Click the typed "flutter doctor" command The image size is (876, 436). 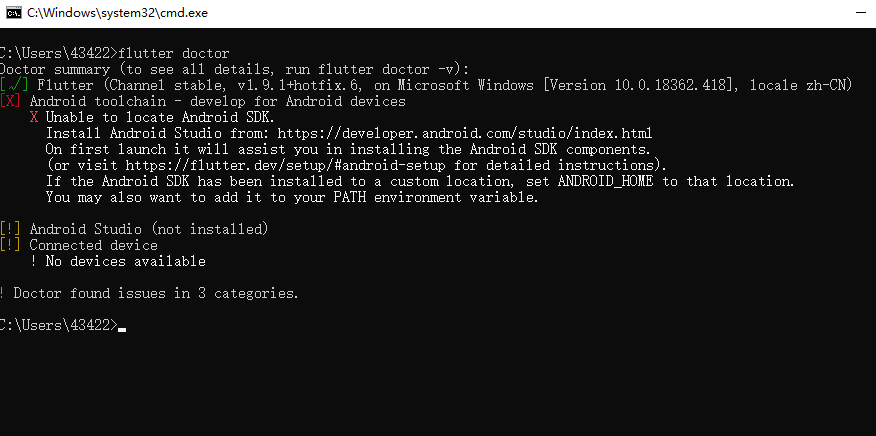(x=174, y=53)
